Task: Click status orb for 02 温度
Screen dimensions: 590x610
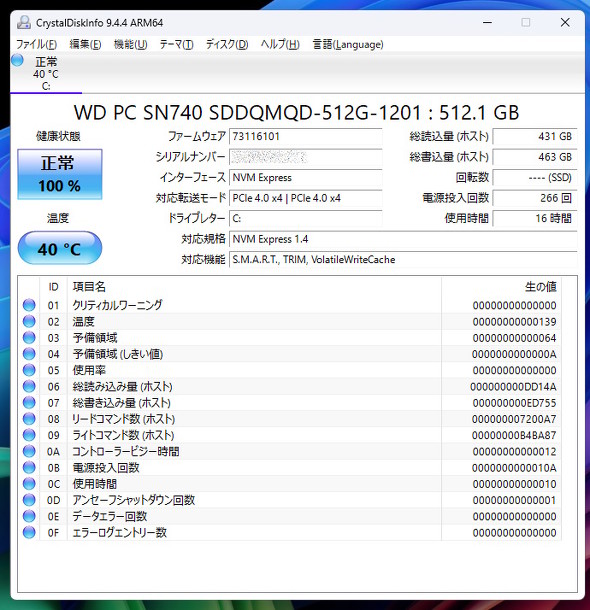Action: [x=29, y=321]
